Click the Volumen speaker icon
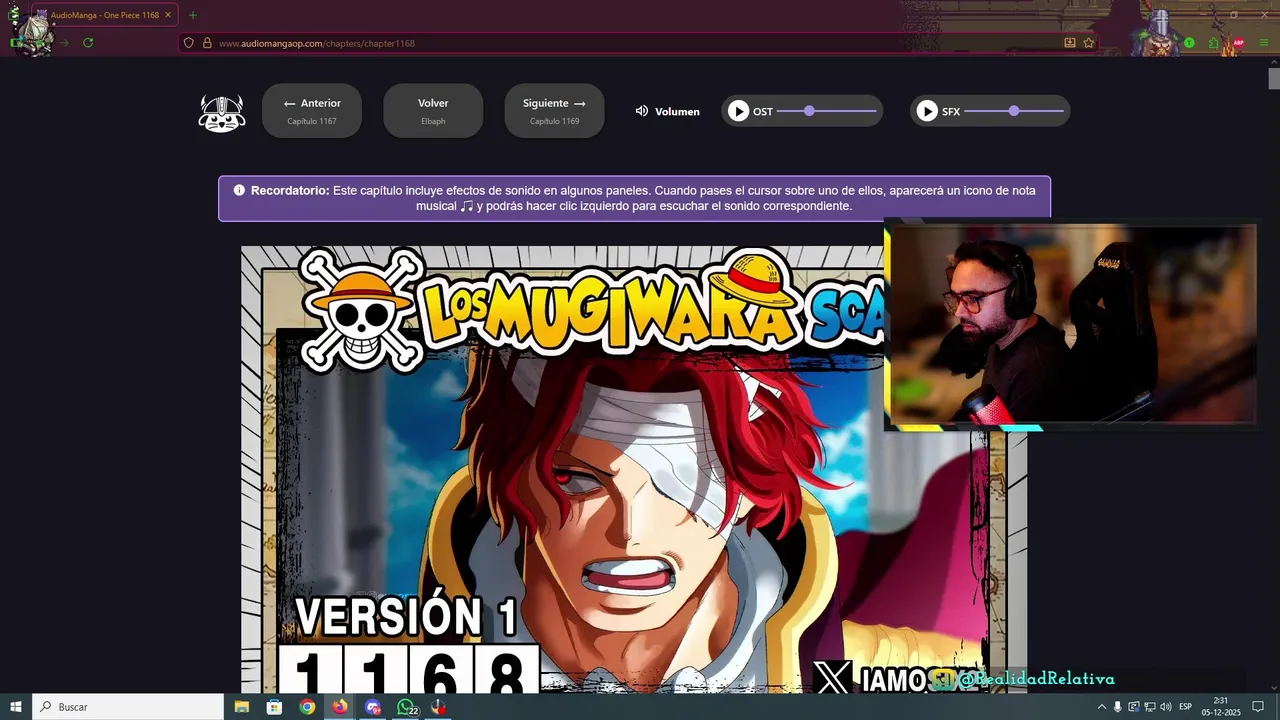 [642, 111]
